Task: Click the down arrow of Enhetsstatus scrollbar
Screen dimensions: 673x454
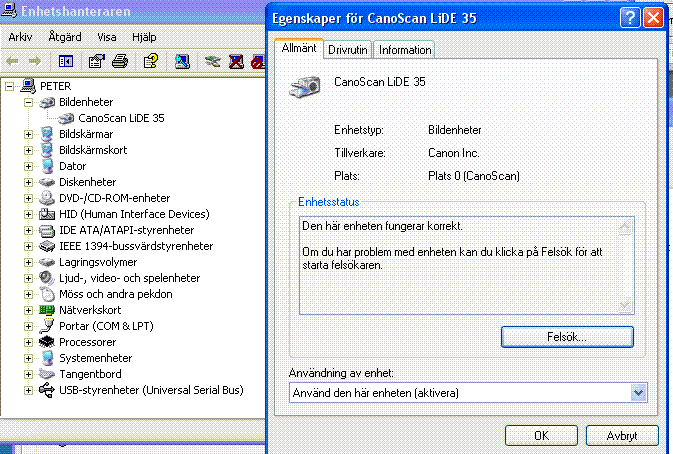Action: (x=625, y=305)
